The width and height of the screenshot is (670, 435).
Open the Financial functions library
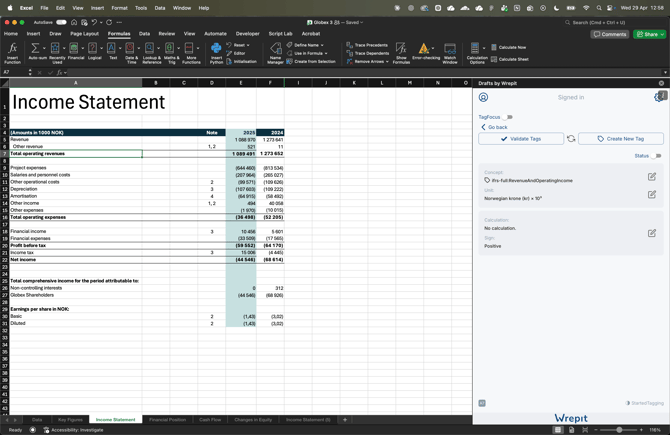[x=76, y=51]
